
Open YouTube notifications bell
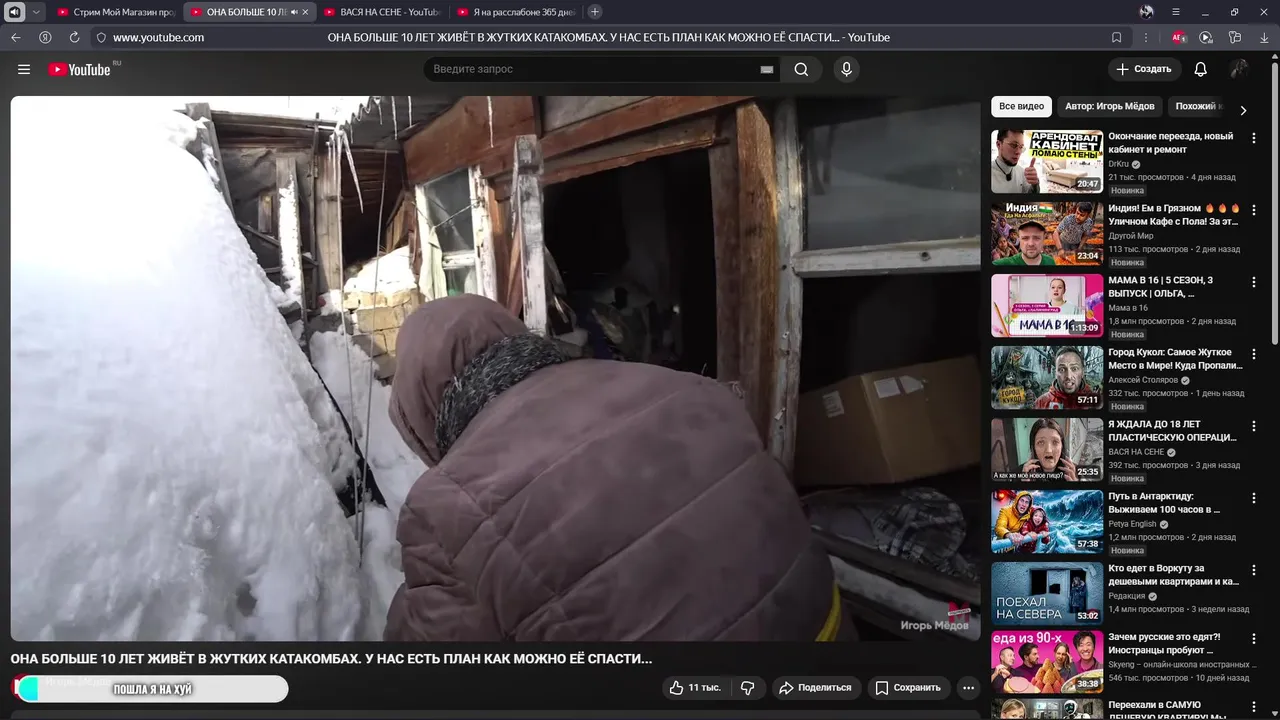1200,69
